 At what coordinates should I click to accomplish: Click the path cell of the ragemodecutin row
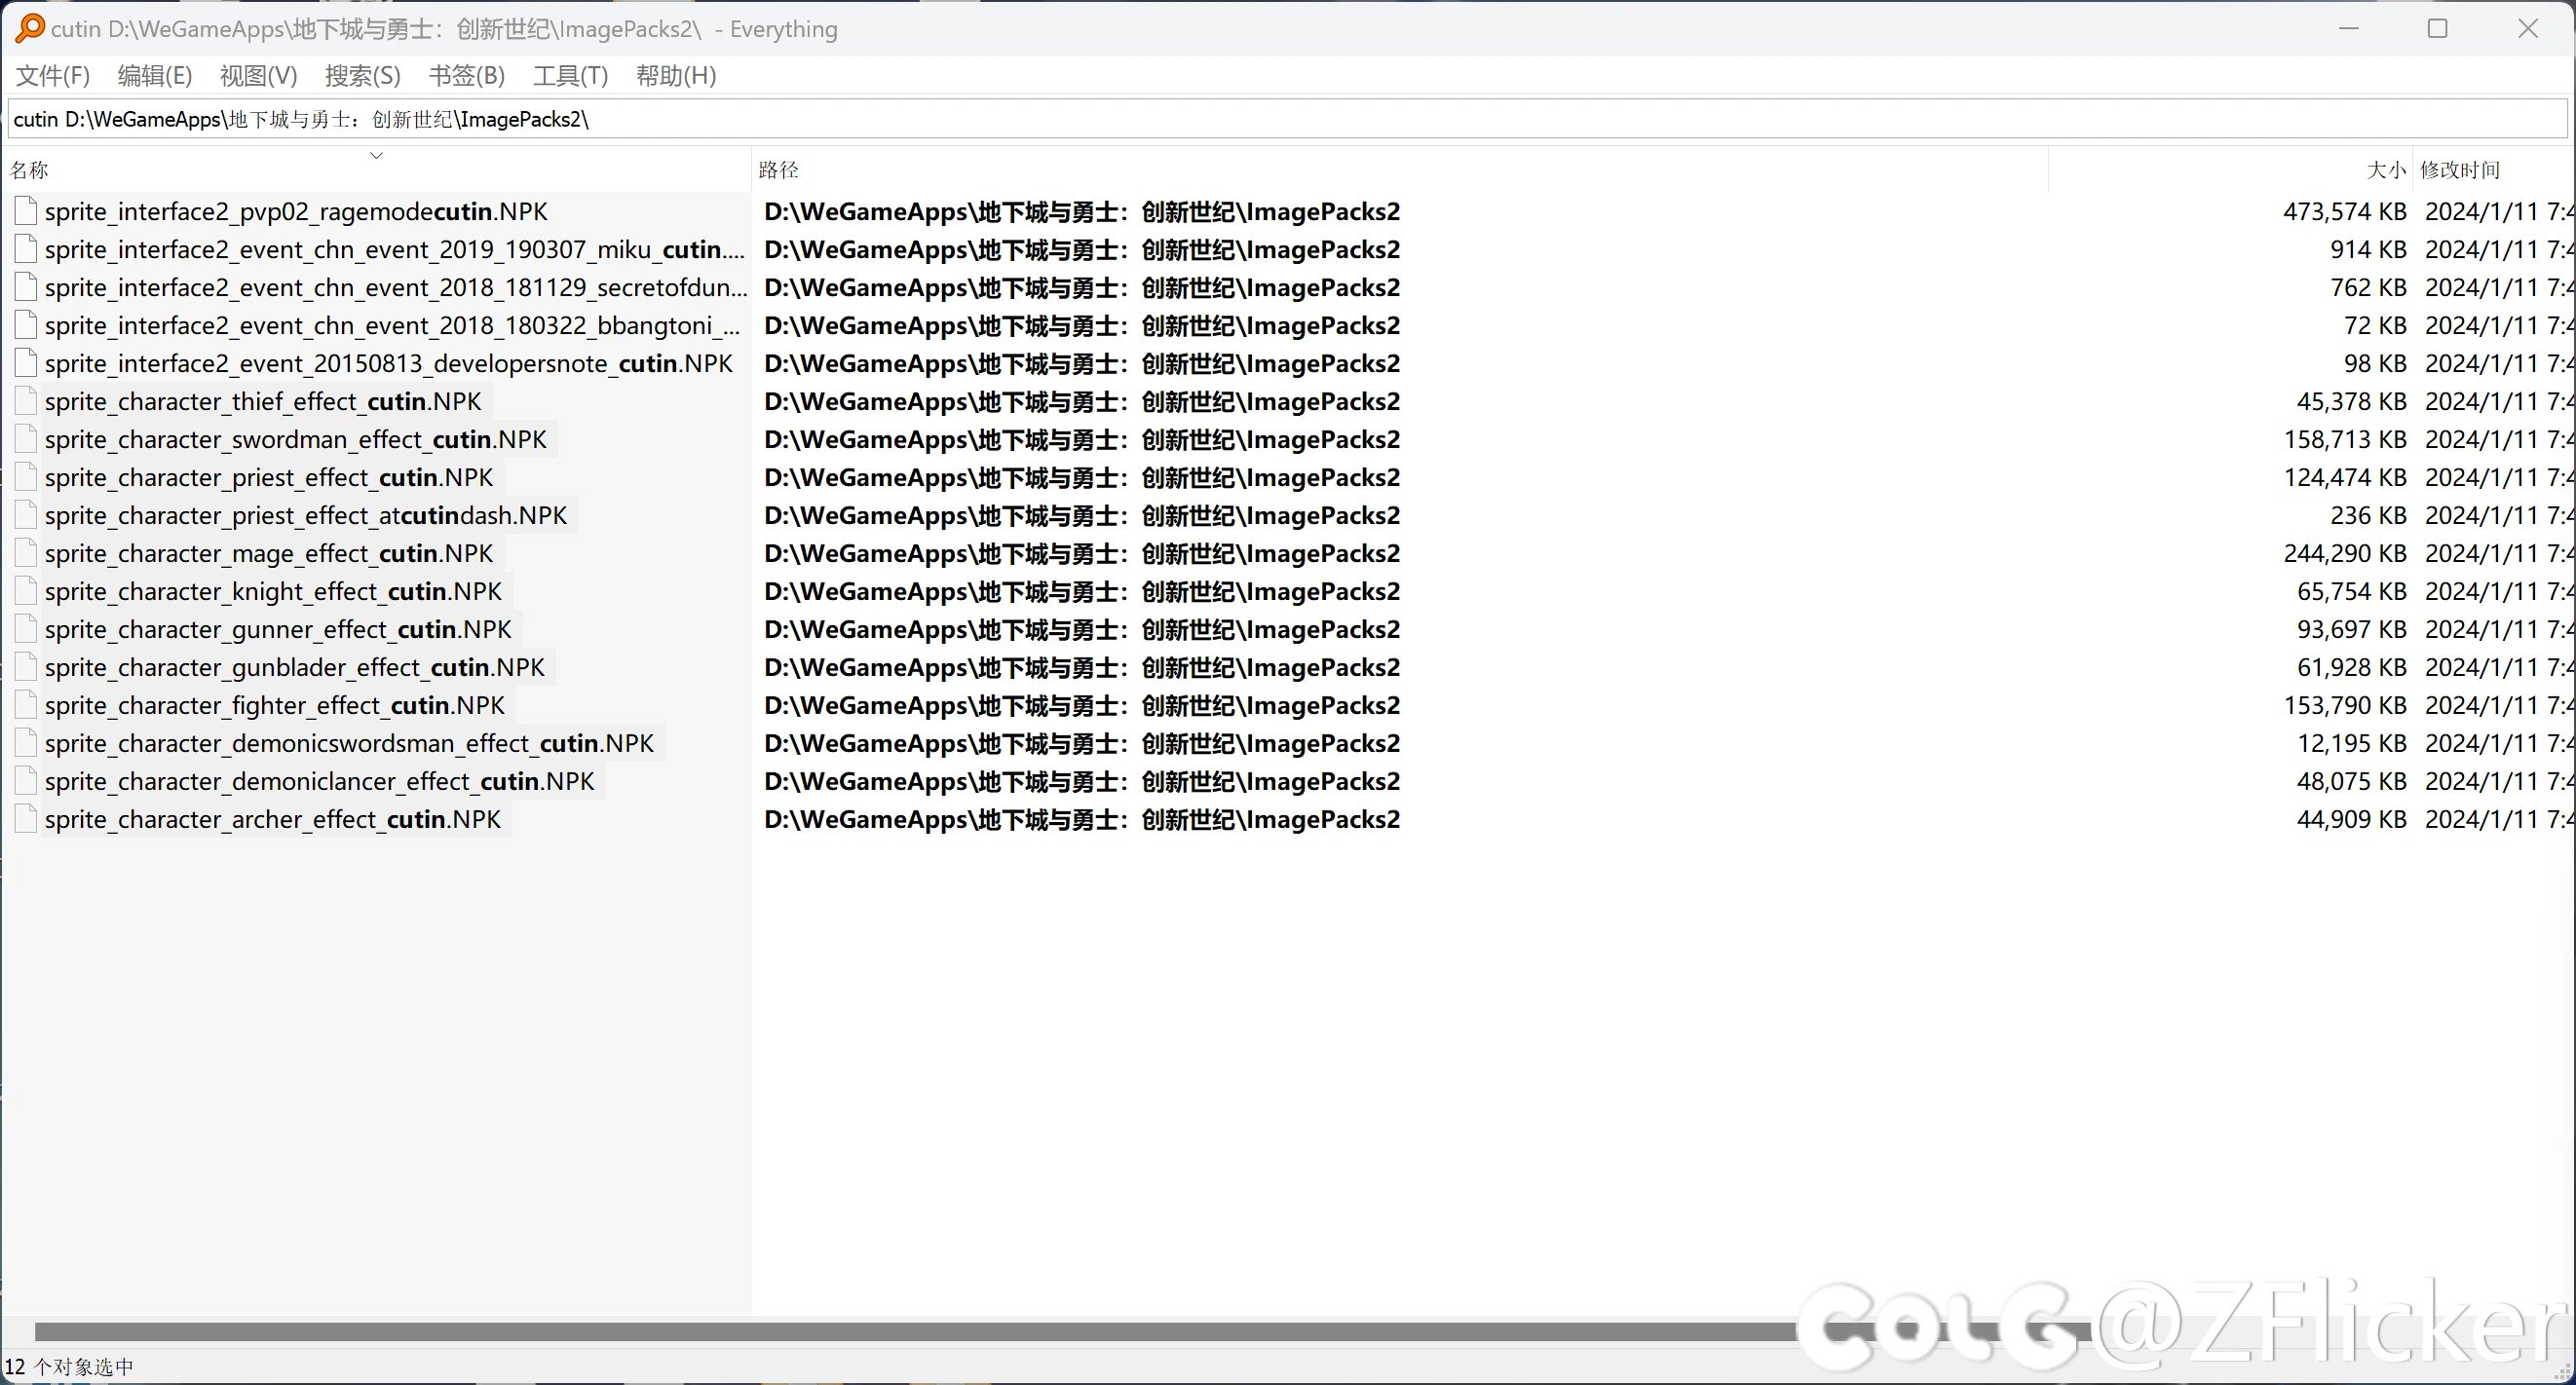tap(1082, 211)
